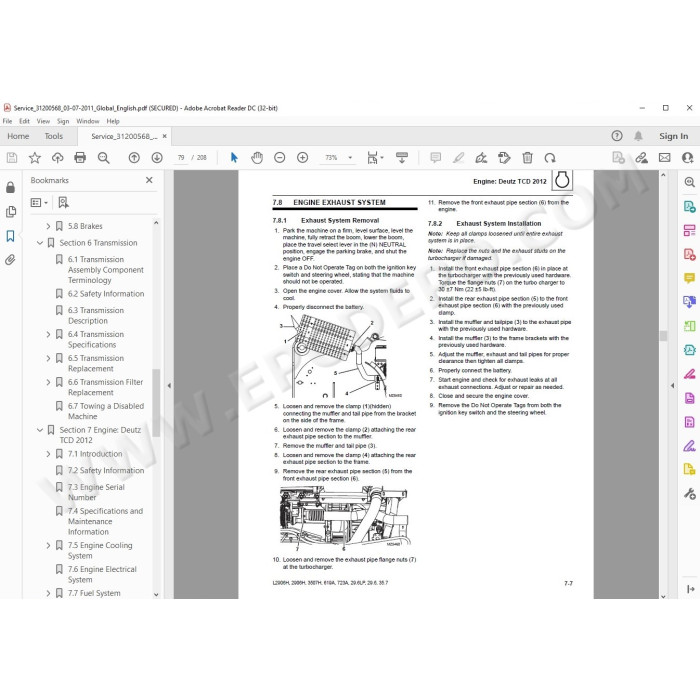The width and height of the screenshot is (700, 700).
Task: Click the document vertical scrollbar thumb
Action: [x=663, y=336]
